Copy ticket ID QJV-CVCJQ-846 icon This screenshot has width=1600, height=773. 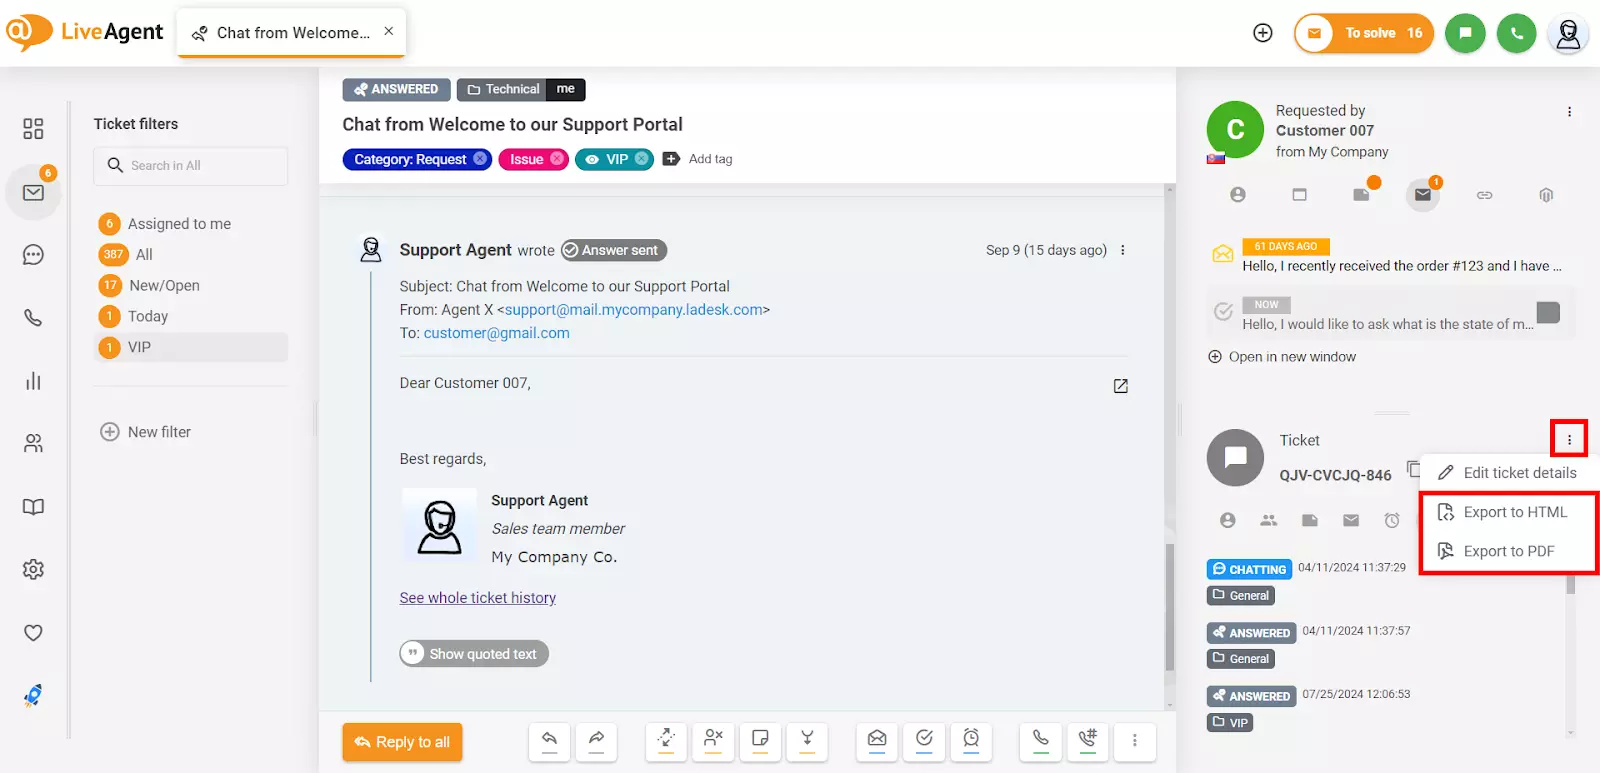tap(1413, 468)
